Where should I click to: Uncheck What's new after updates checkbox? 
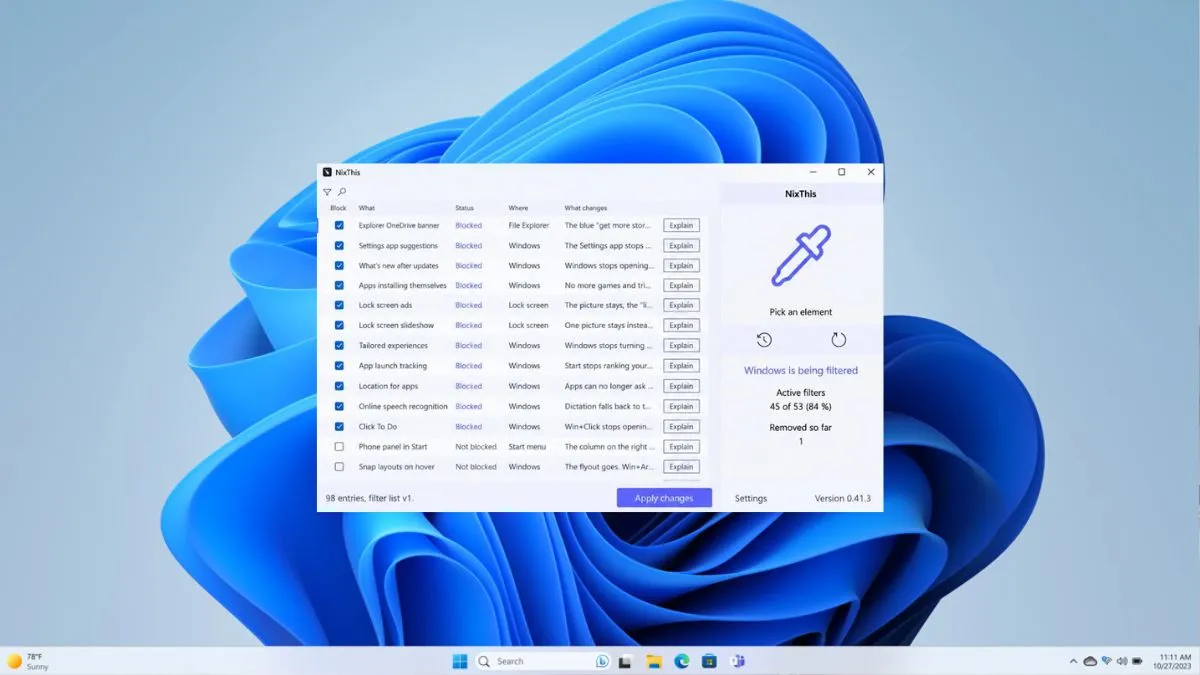point(339,266)
